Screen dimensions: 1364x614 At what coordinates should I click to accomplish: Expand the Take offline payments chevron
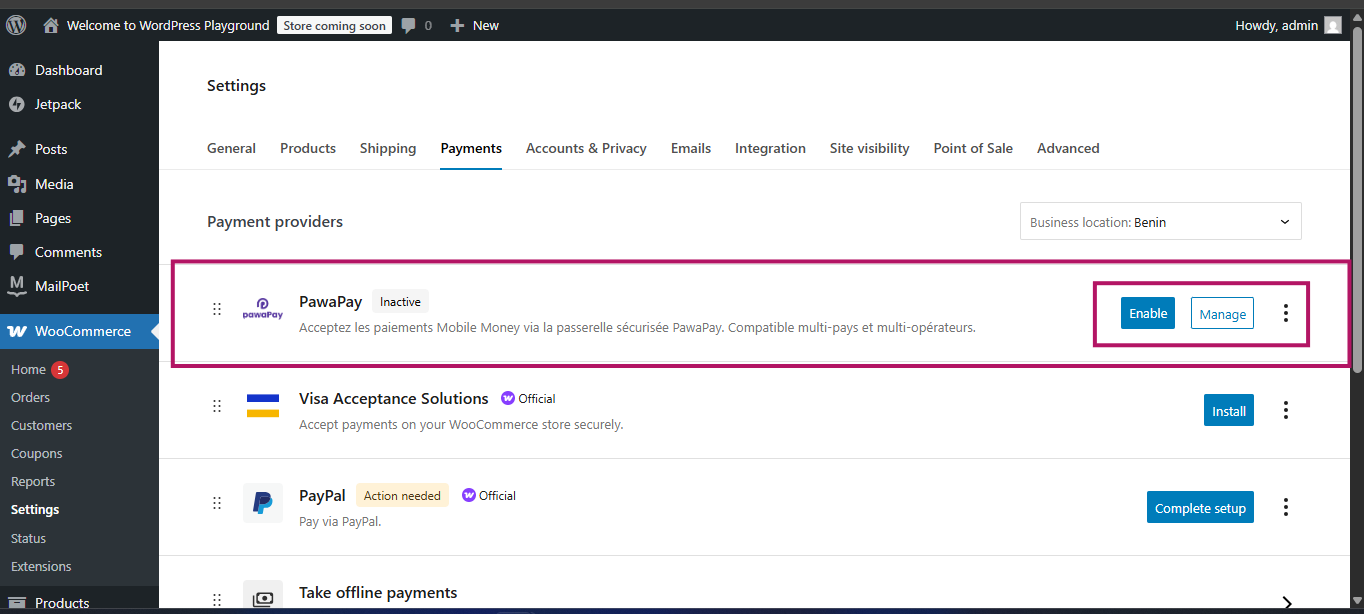(1287, 603)
